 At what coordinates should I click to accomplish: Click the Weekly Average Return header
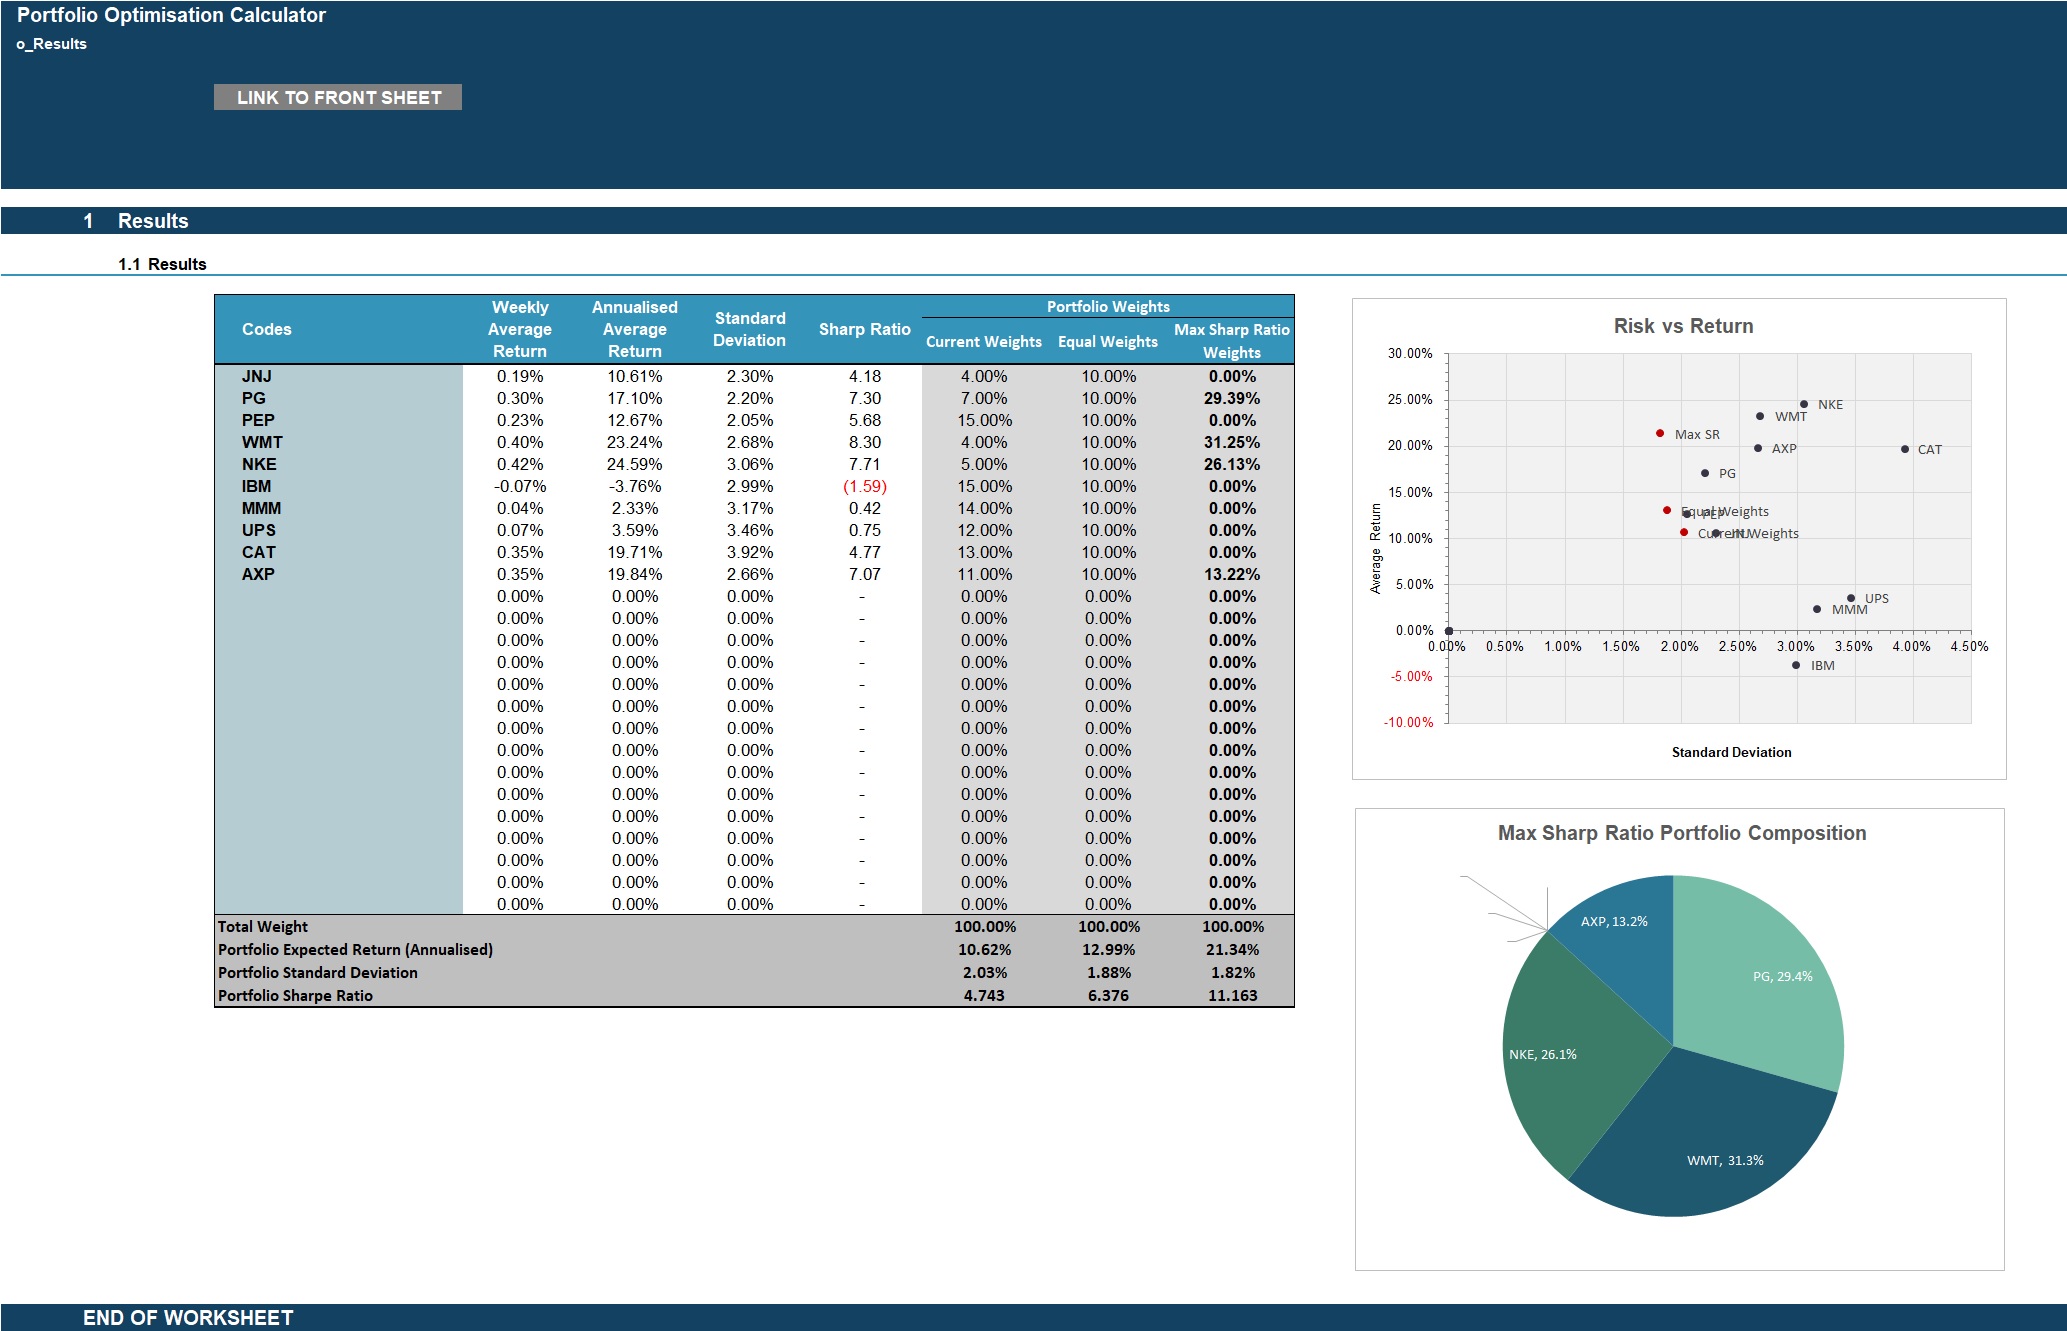click(520, 329)
